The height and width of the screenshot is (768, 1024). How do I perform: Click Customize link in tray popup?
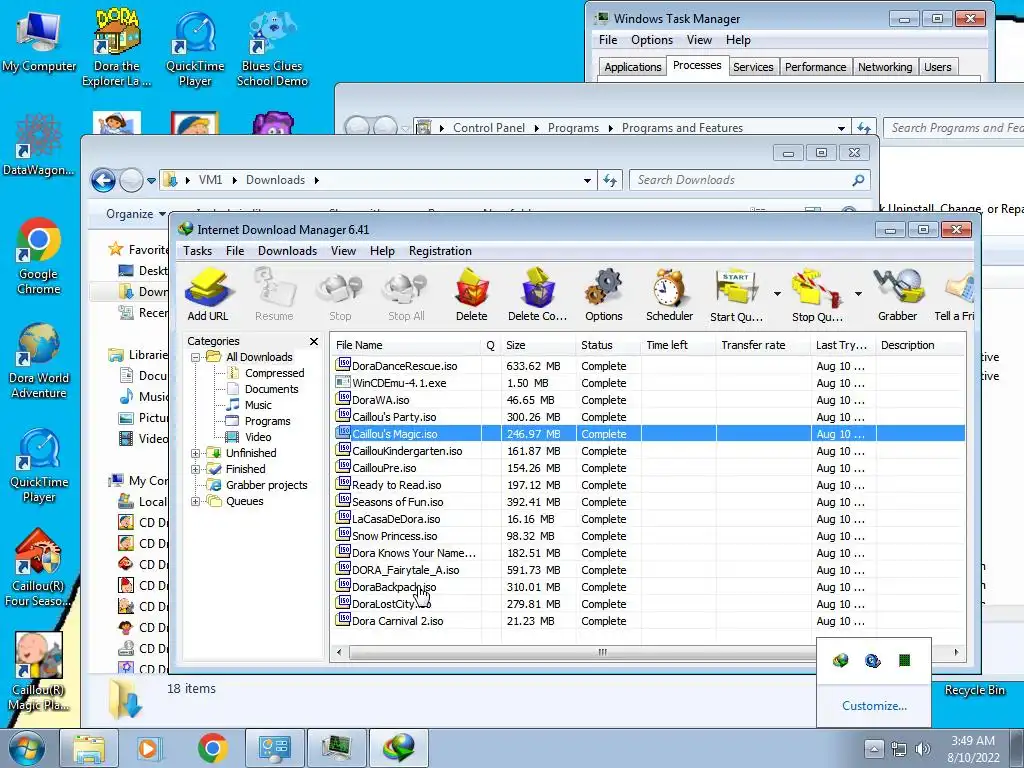pyautogui.click(x=874, y=705)
